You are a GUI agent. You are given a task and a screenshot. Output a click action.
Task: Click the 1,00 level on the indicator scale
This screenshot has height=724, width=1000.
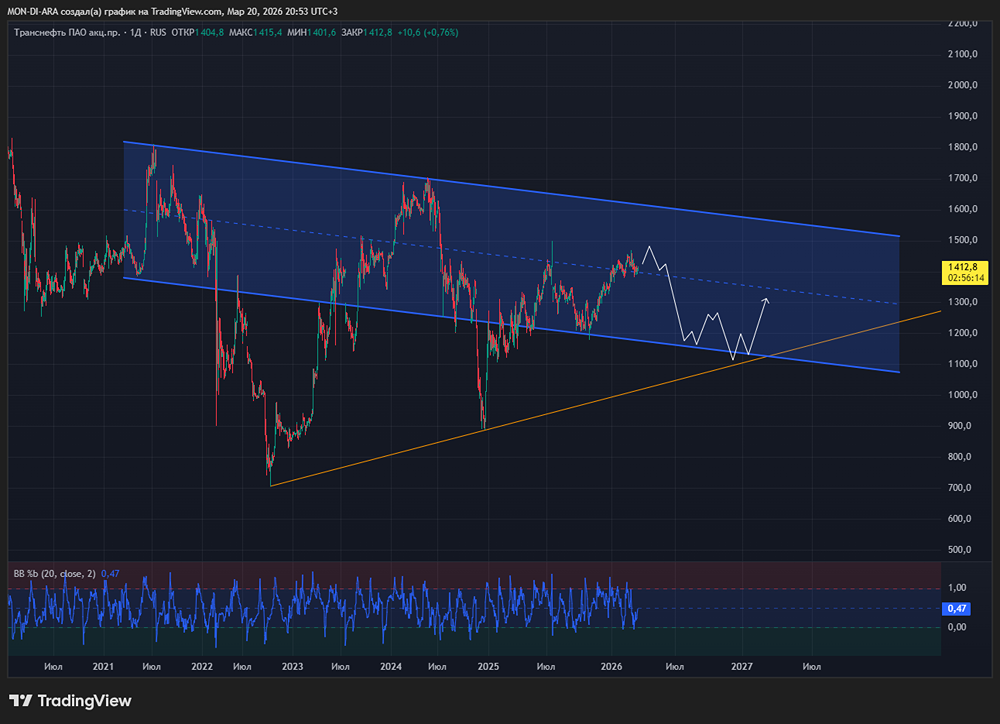click(957, 587)
